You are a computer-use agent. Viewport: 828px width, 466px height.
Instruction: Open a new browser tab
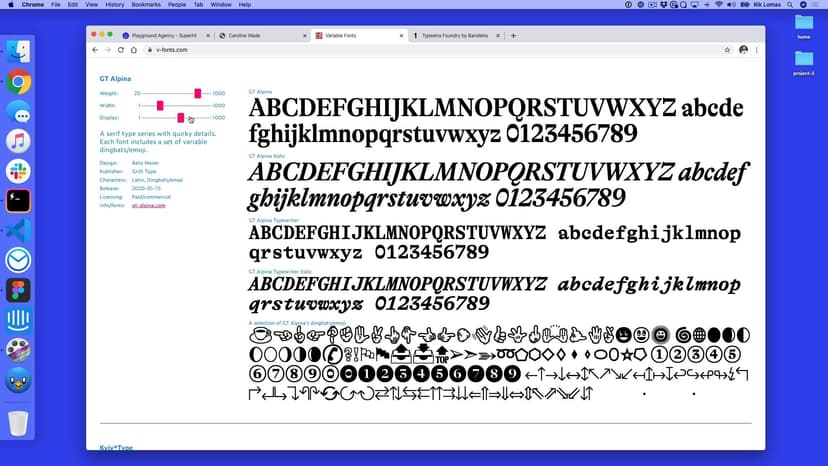[x=513, y=35]
